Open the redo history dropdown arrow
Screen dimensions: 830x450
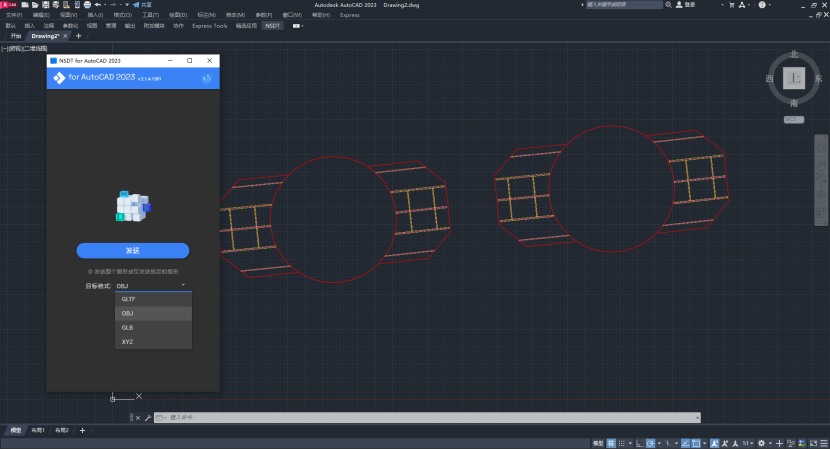(x=121, y=5)
